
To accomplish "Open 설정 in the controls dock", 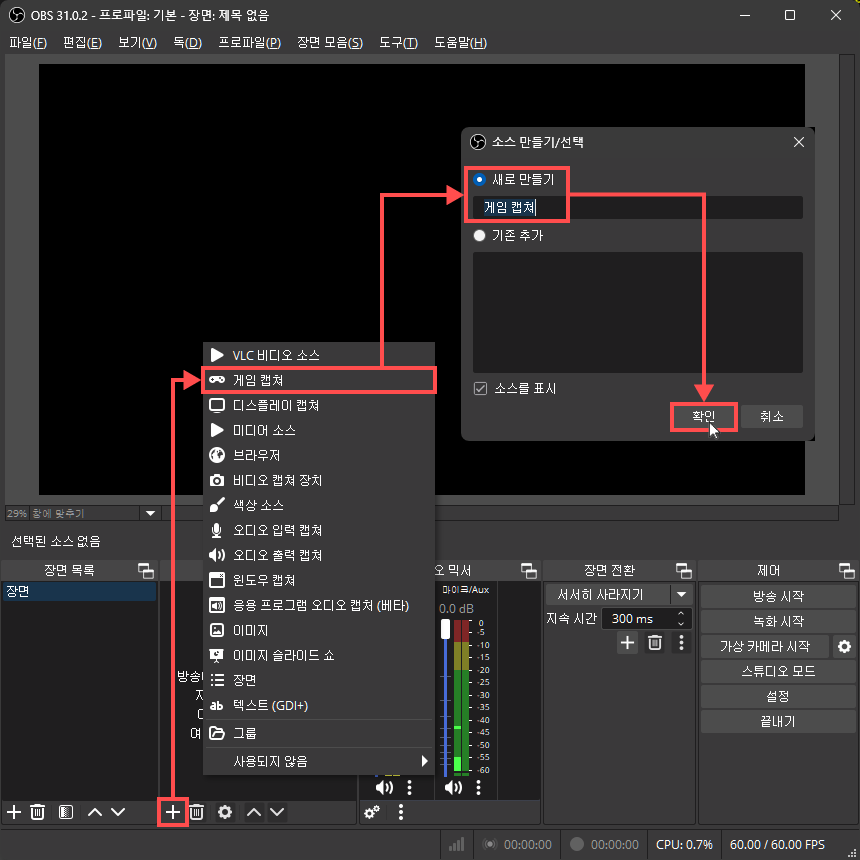I will [x=778, y=696].
